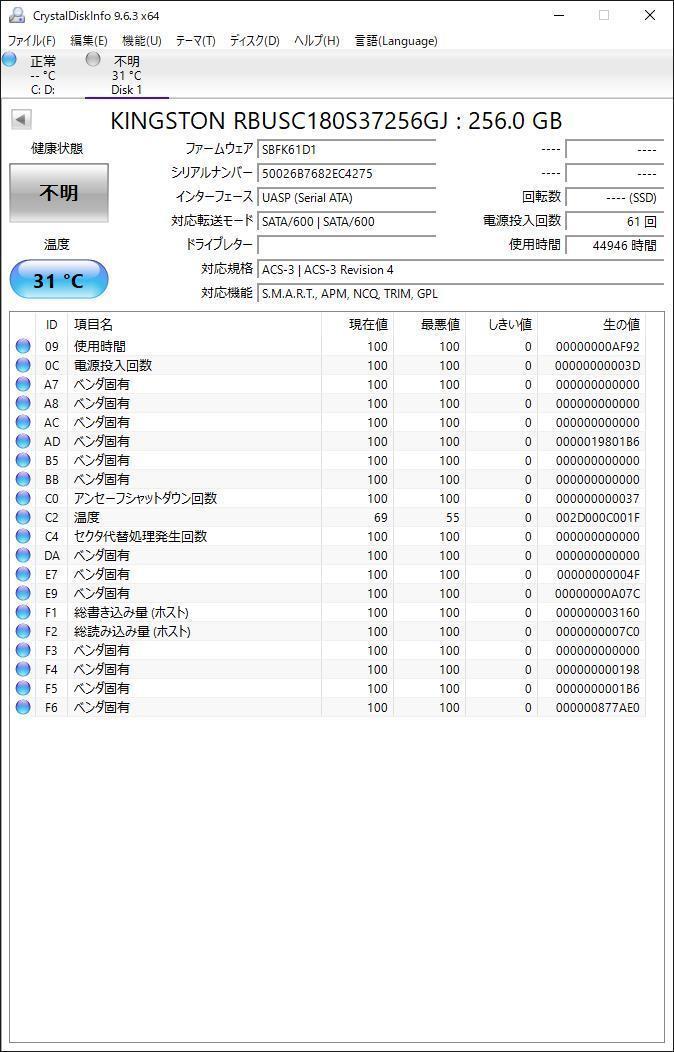Click the 不明 health status button
674x1052 pixels.
coord(59,193)
